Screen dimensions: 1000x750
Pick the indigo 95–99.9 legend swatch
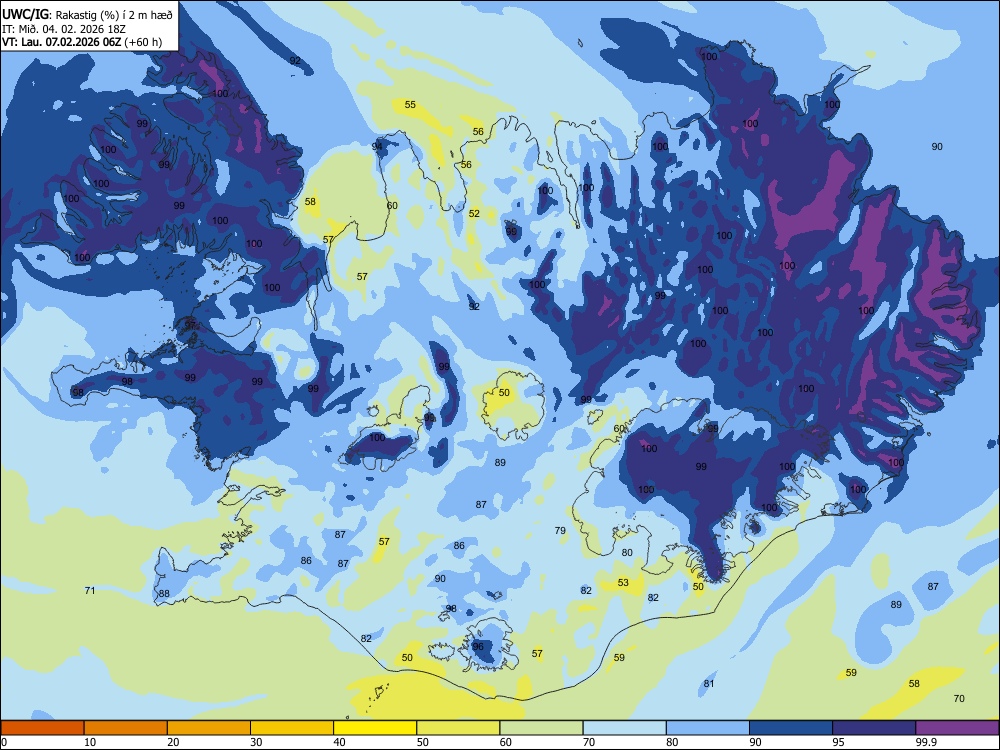[x=874, y=728]
